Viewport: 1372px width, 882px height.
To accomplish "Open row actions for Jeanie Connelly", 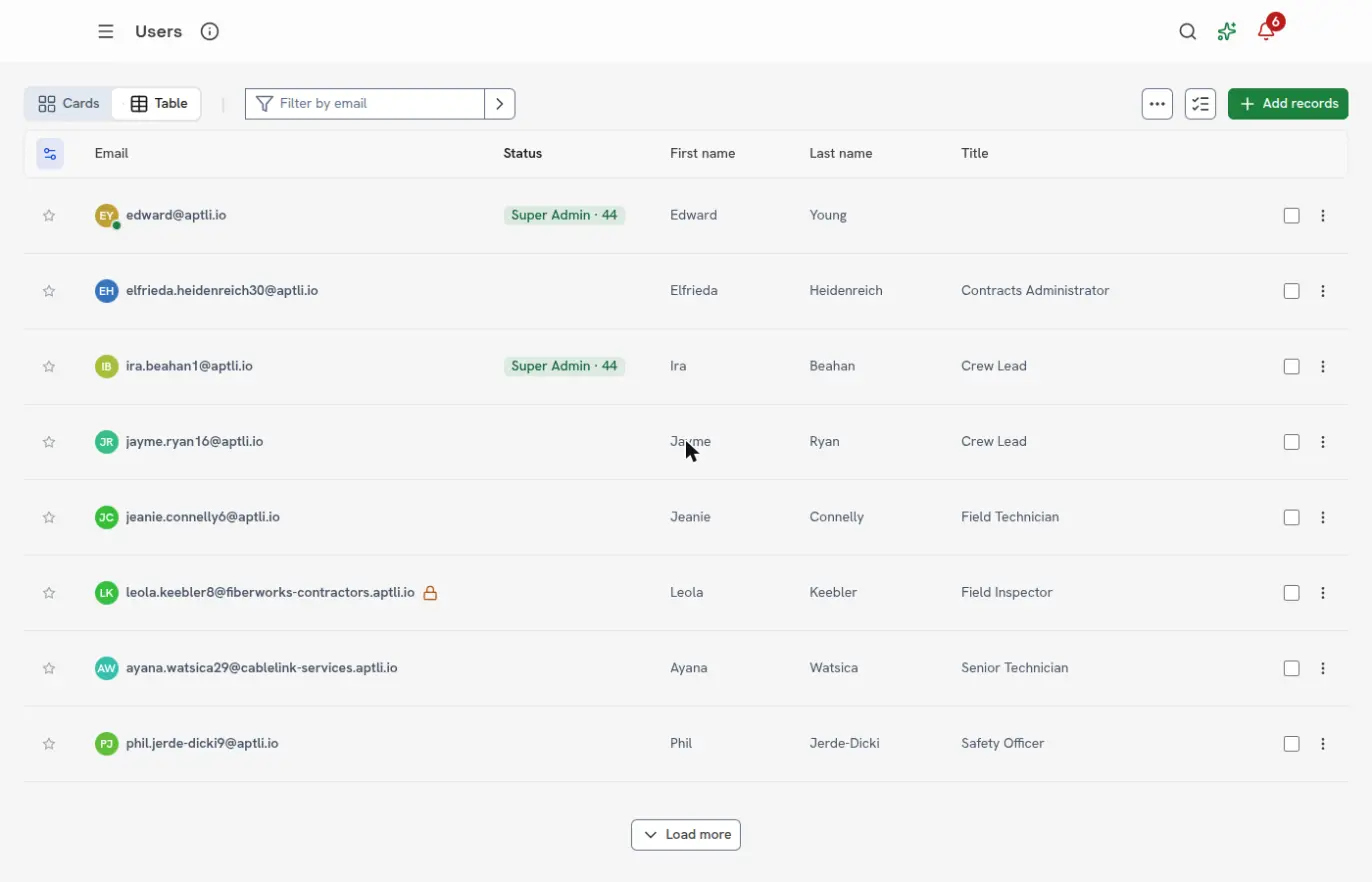I will (1323, 518).
